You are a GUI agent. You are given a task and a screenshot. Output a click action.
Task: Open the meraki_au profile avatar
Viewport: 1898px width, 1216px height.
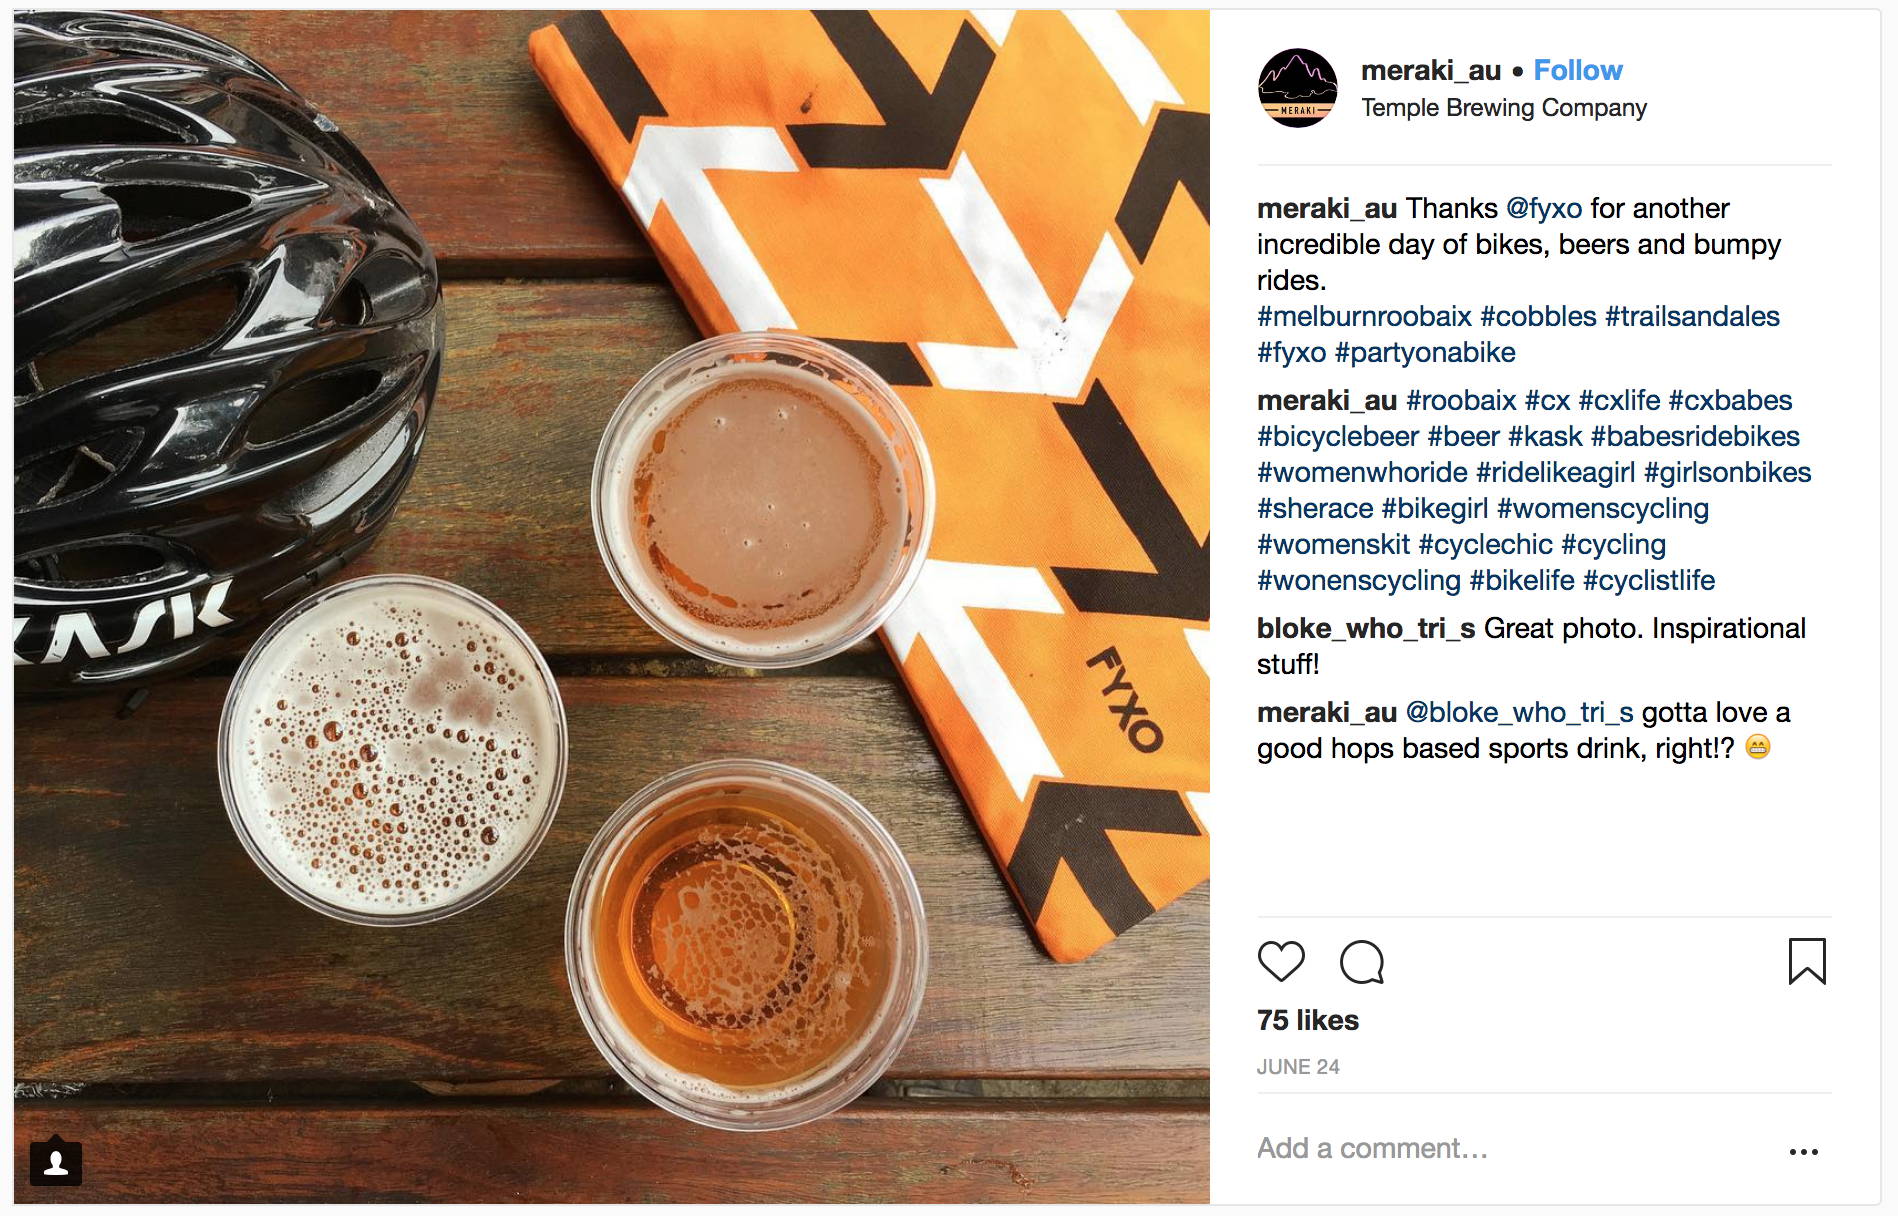(x=1298, y=88)
